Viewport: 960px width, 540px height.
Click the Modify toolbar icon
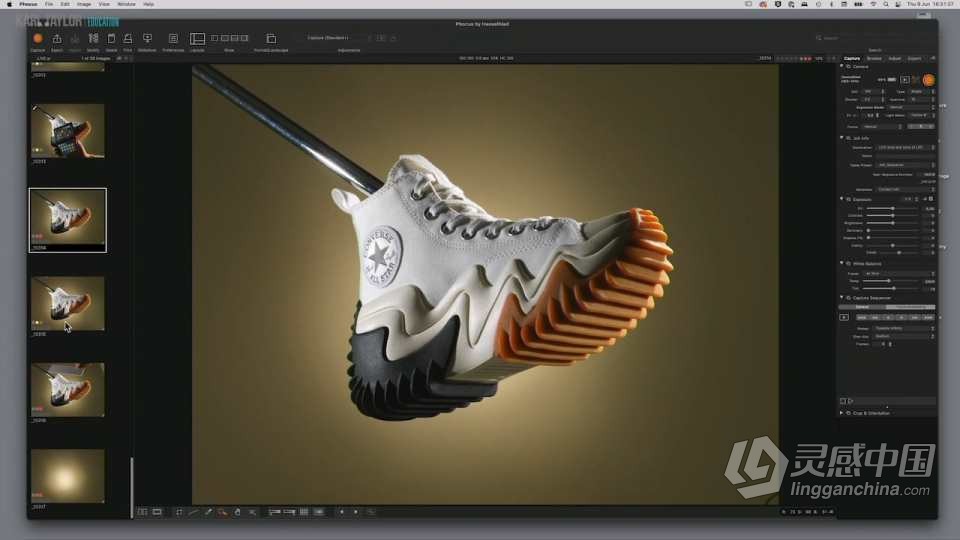coord(93,39)
